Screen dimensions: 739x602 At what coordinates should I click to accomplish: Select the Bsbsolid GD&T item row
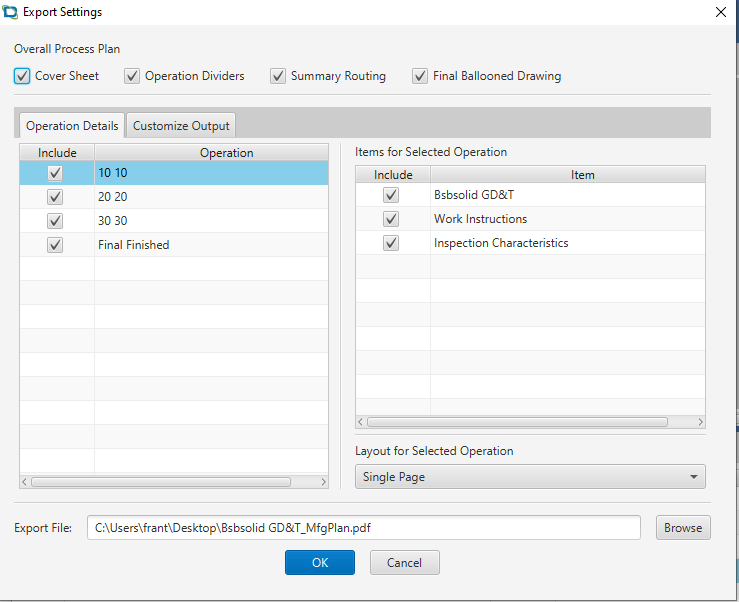[x=530, y=195]
